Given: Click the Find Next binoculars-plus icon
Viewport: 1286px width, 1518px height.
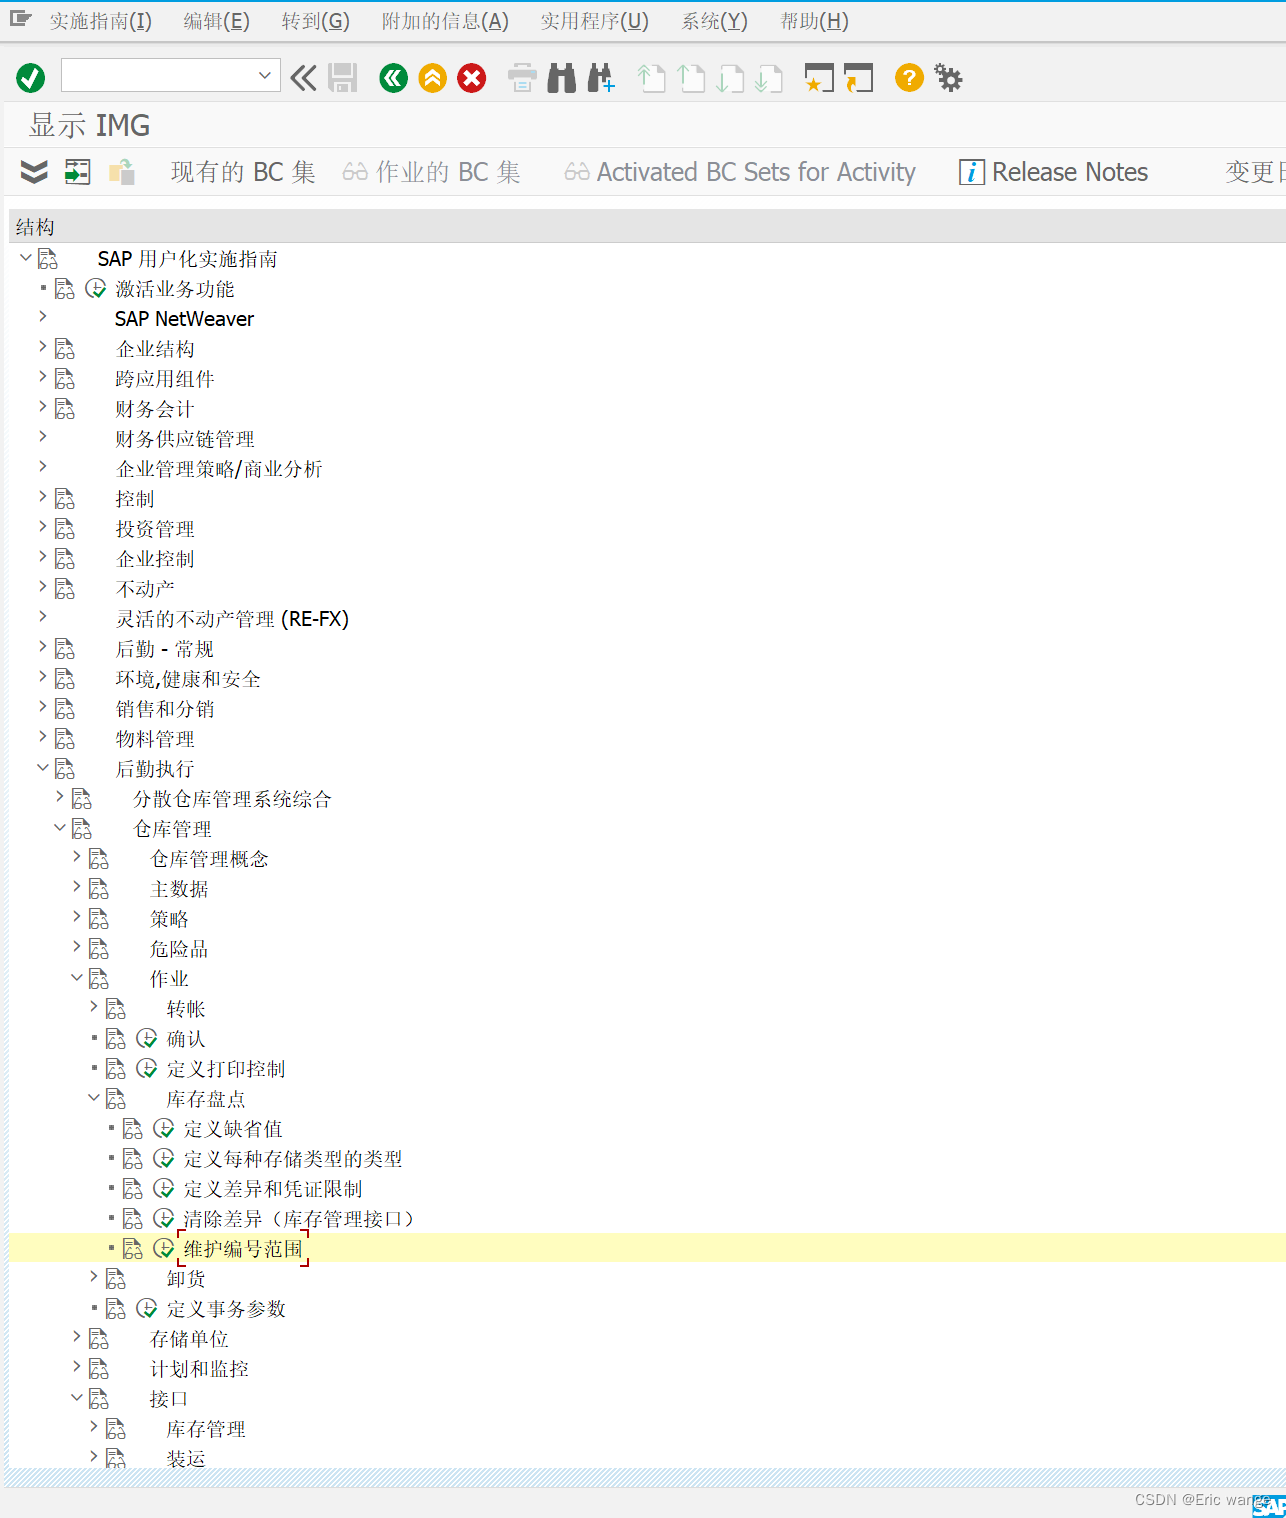Looking at the screenshot, I should [601, 77].
